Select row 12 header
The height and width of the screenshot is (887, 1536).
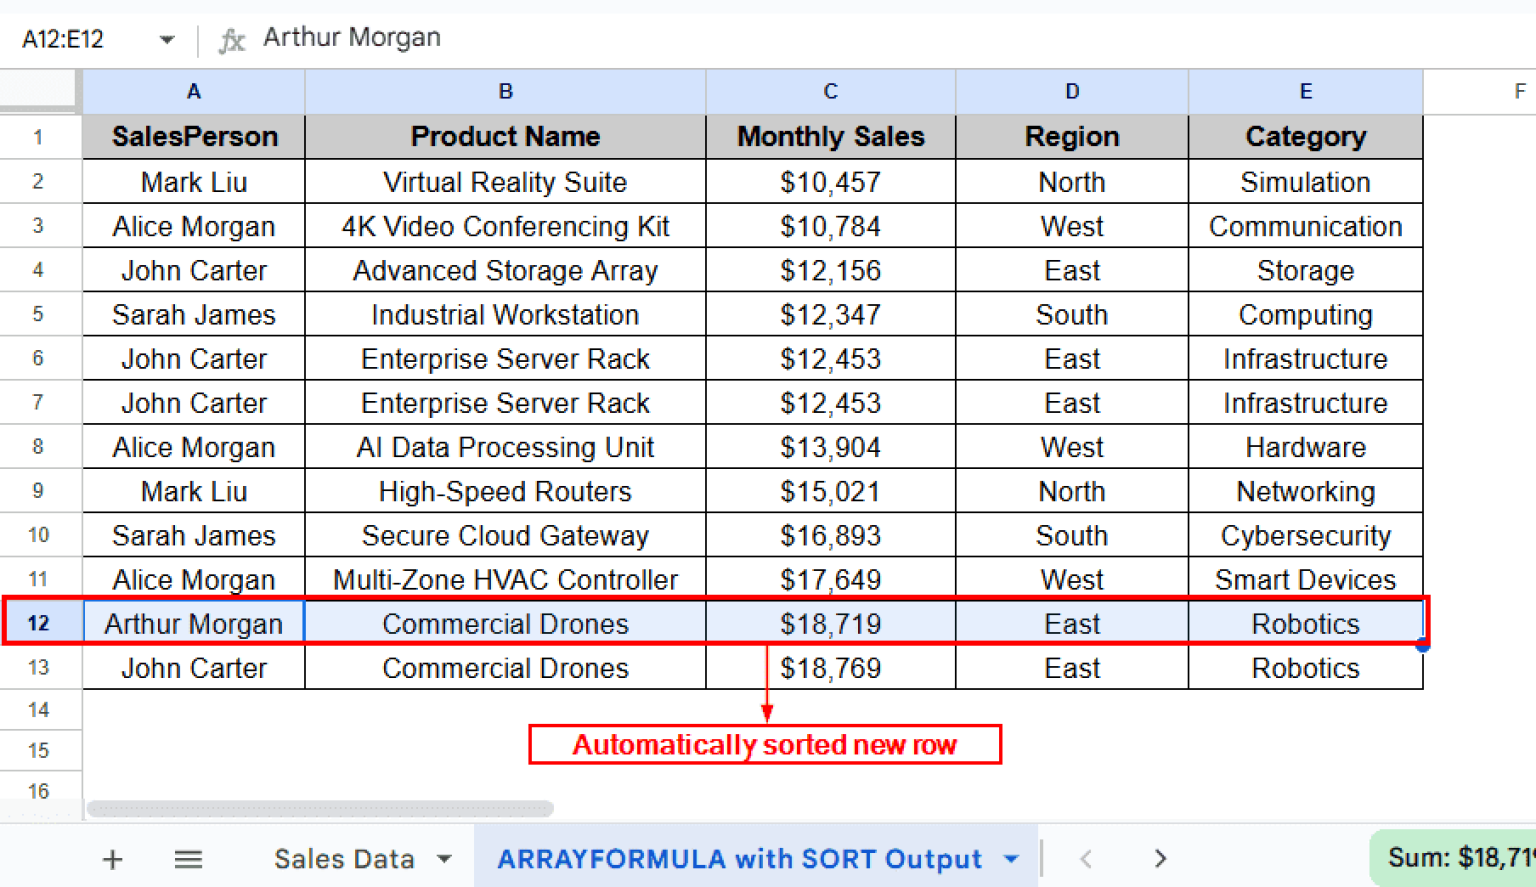[39, 623]
